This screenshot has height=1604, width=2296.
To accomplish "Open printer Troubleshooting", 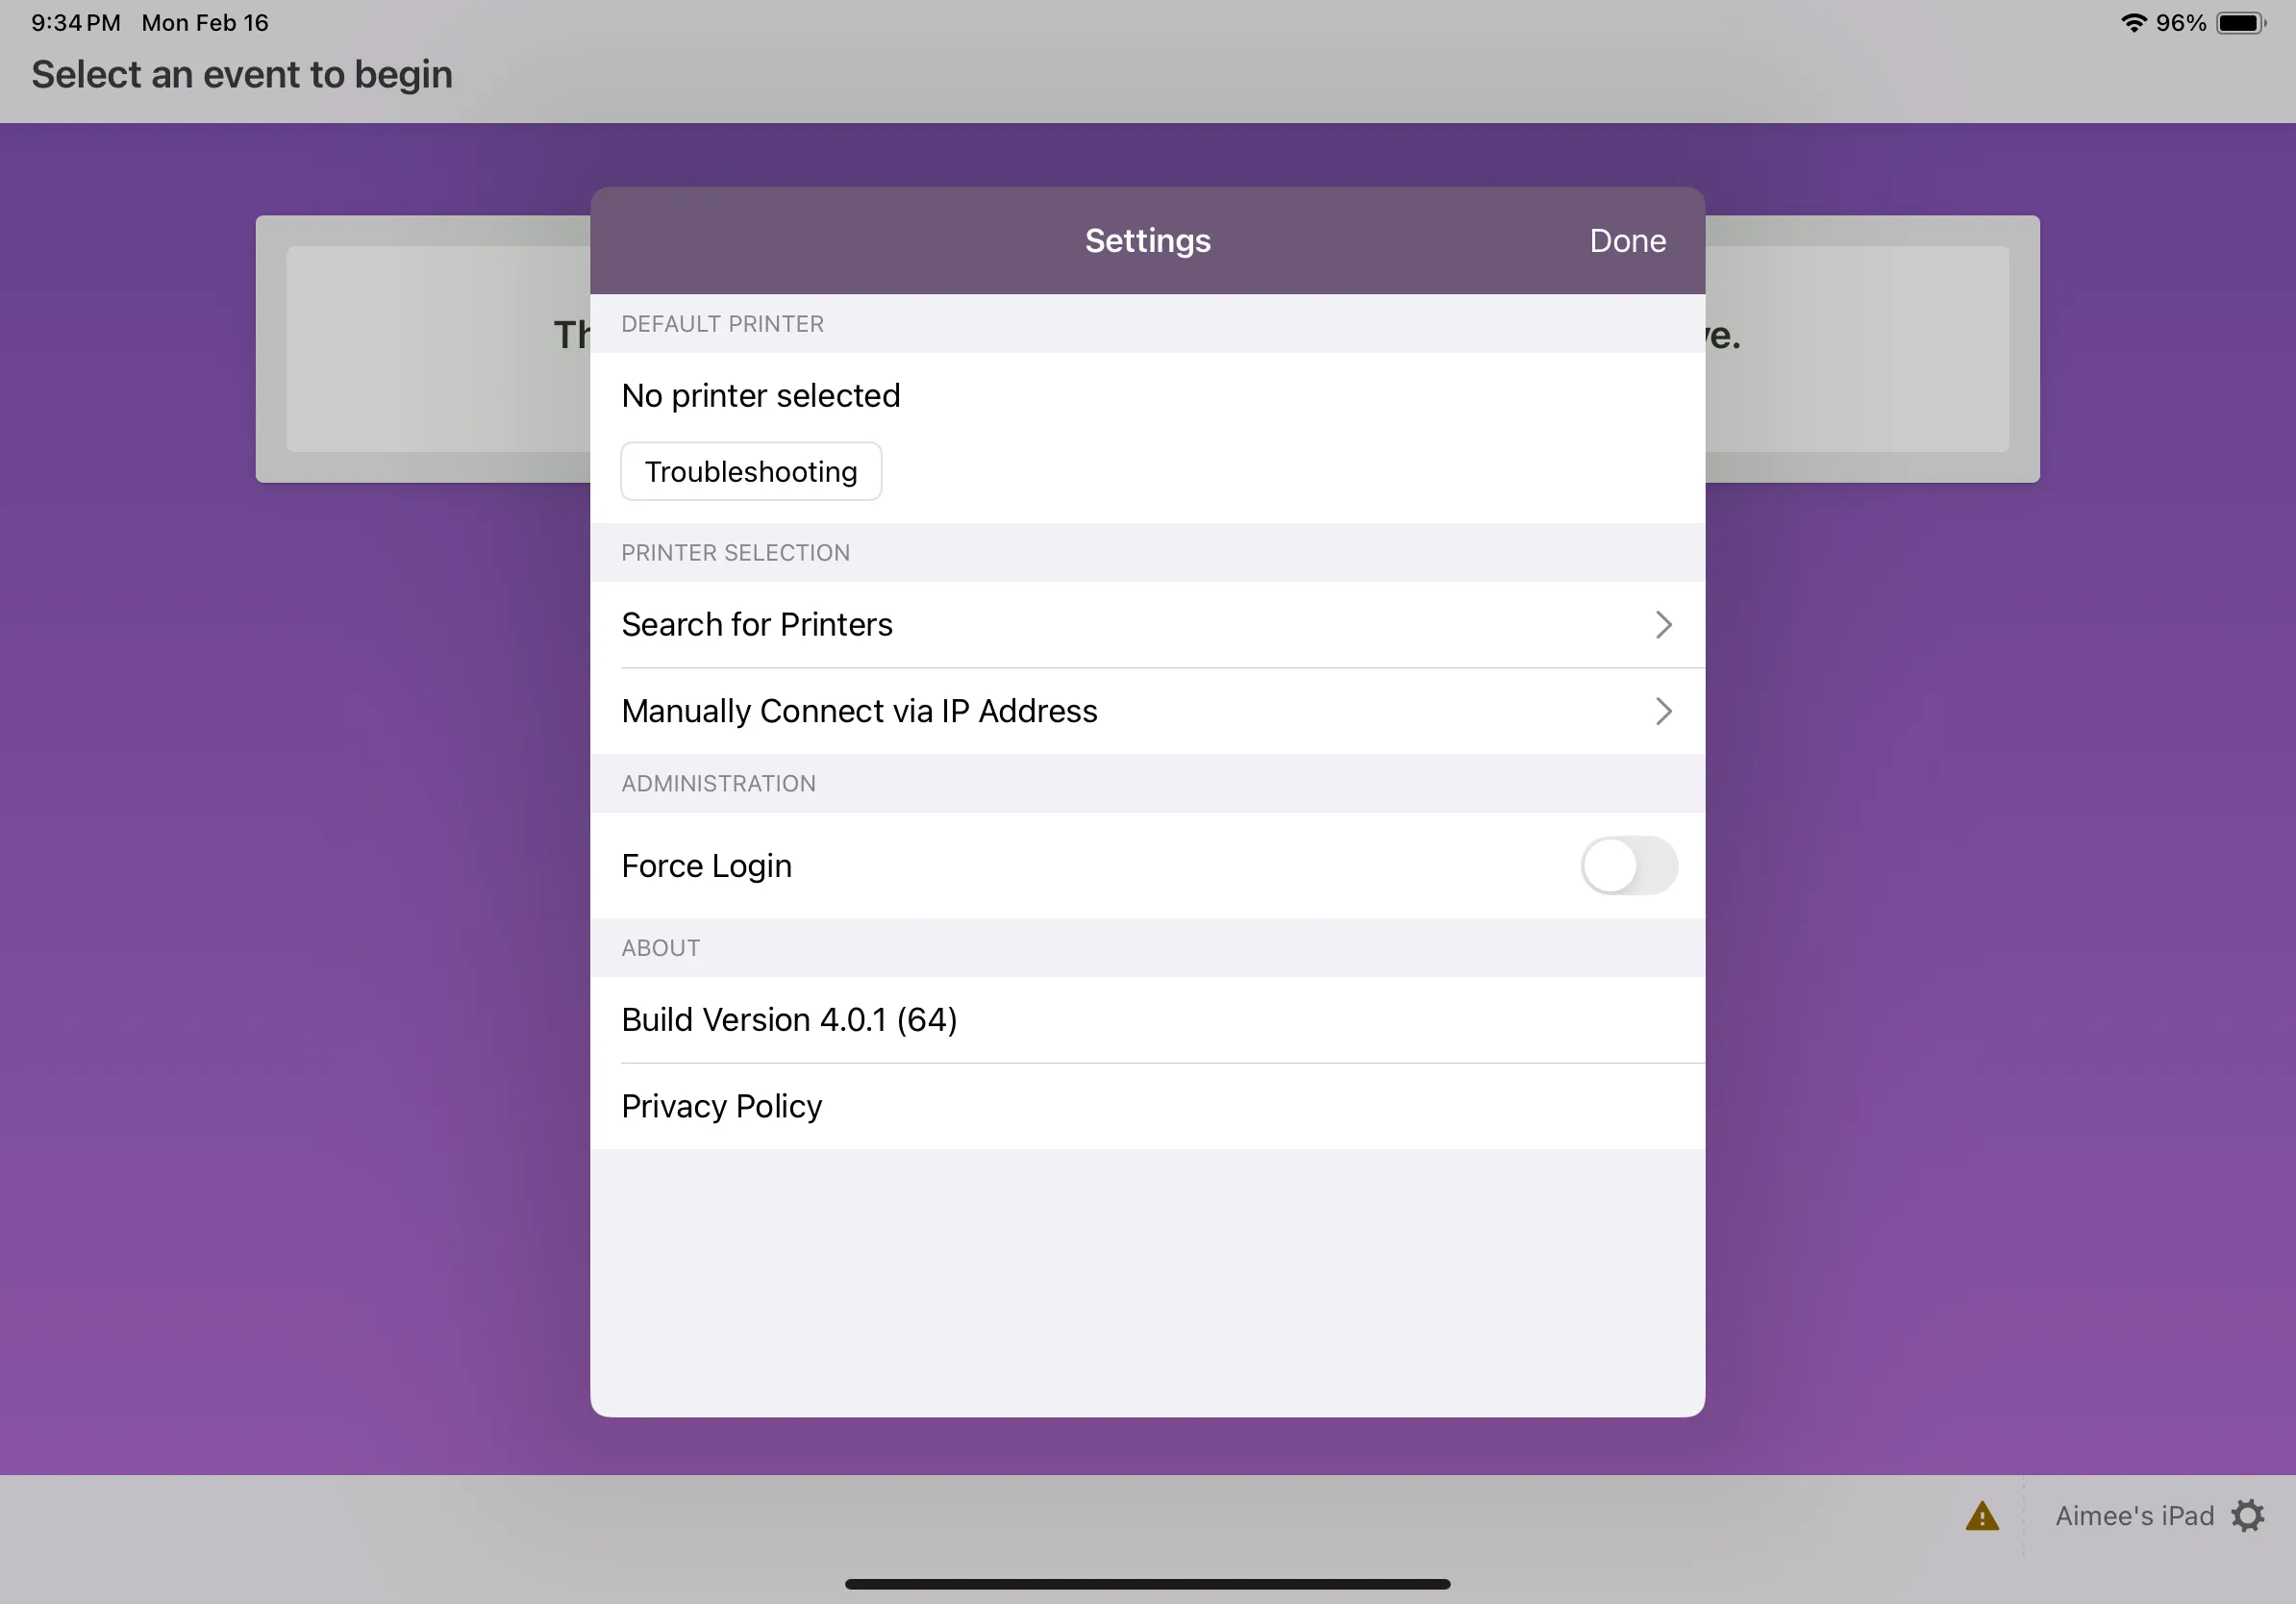I will pos(751,471).
